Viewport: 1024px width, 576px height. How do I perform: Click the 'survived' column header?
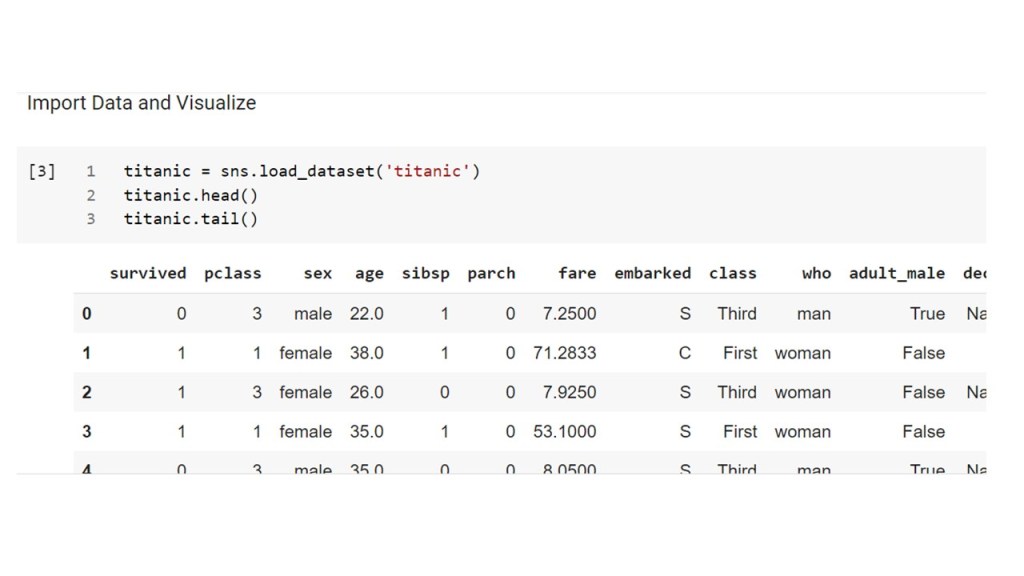[x=148, y=273]
